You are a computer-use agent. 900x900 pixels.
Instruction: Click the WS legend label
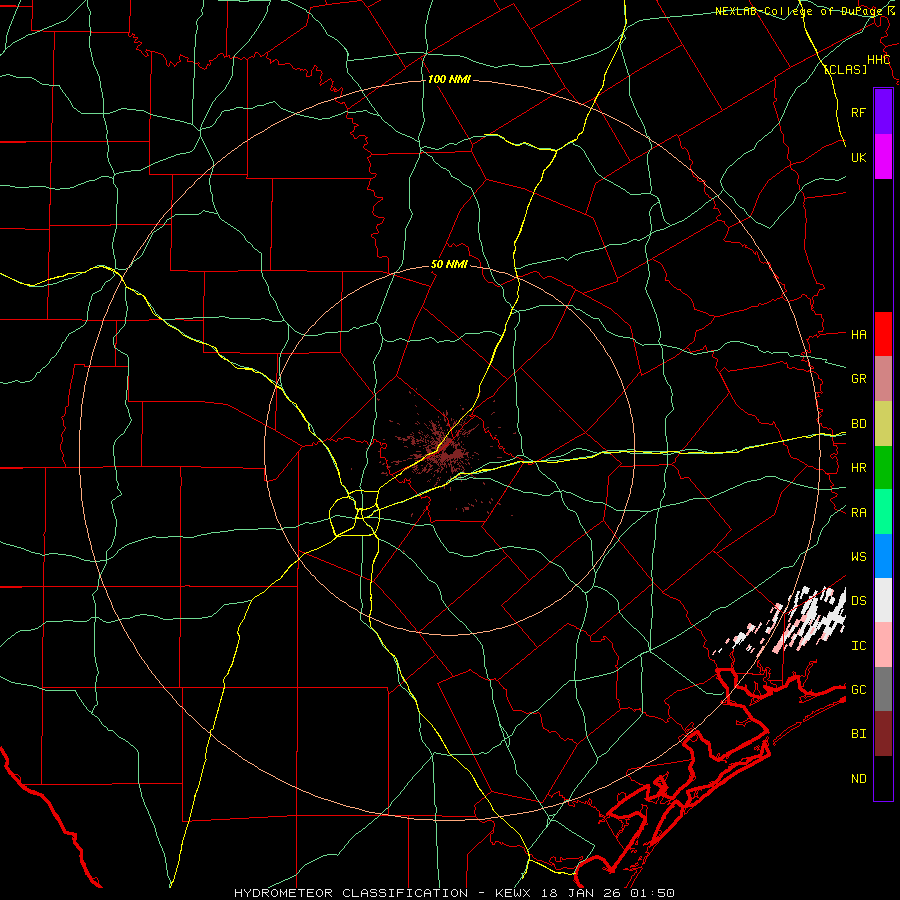pyautogui.click(x=858, y=556)
